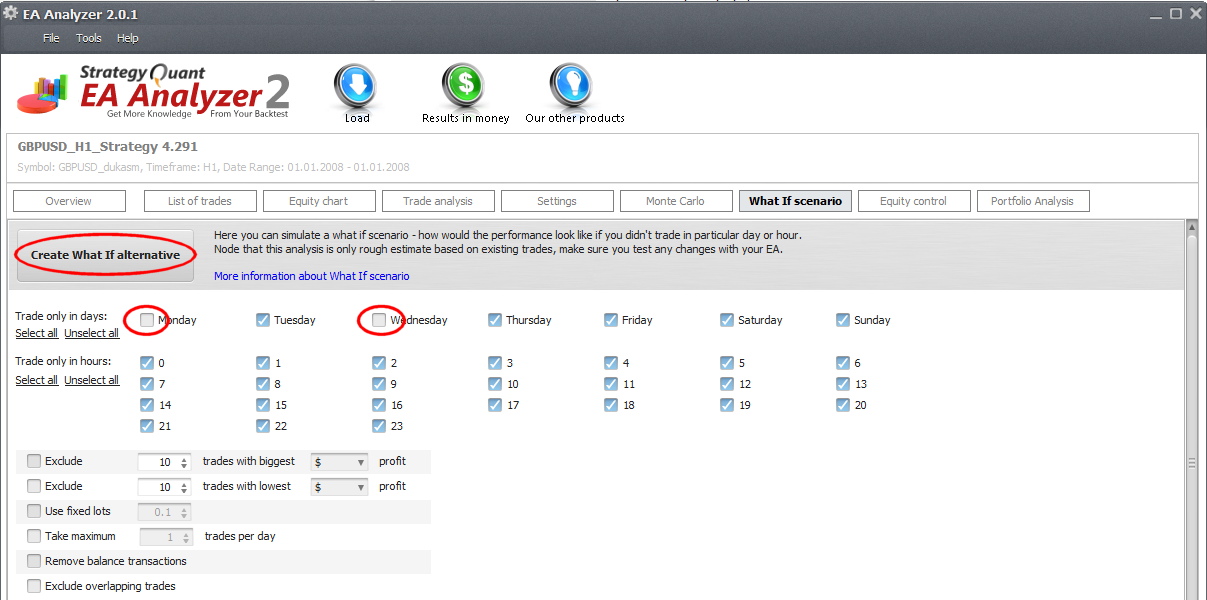Uncheck the Thursday checkbox
This screenshot has height=600, width=1207.
click(x=495, y=320)
